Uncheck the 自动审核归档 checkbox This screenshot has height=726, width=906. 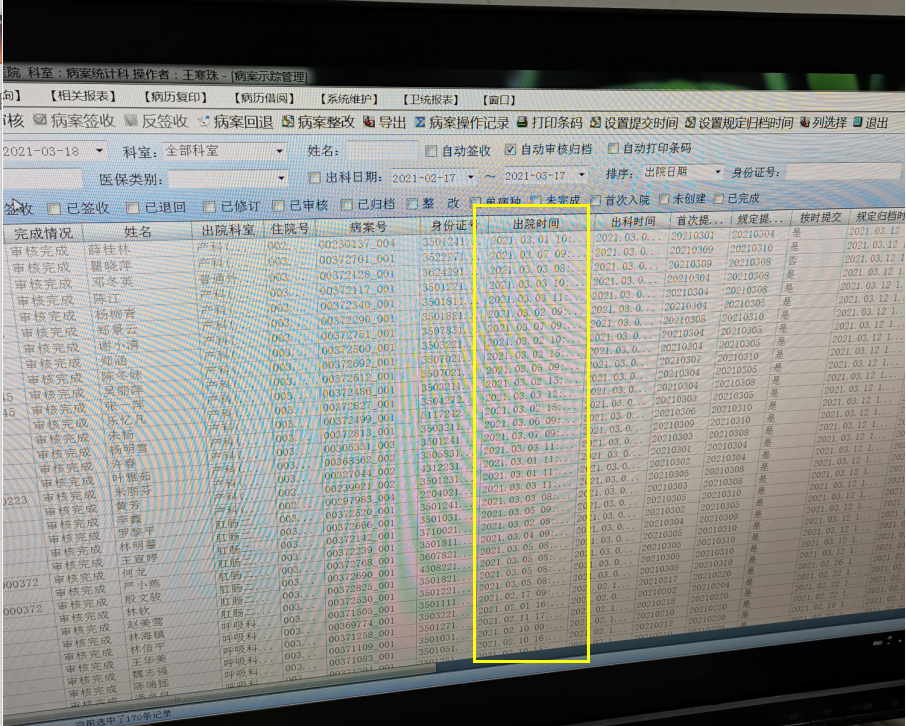coord(510,149)
